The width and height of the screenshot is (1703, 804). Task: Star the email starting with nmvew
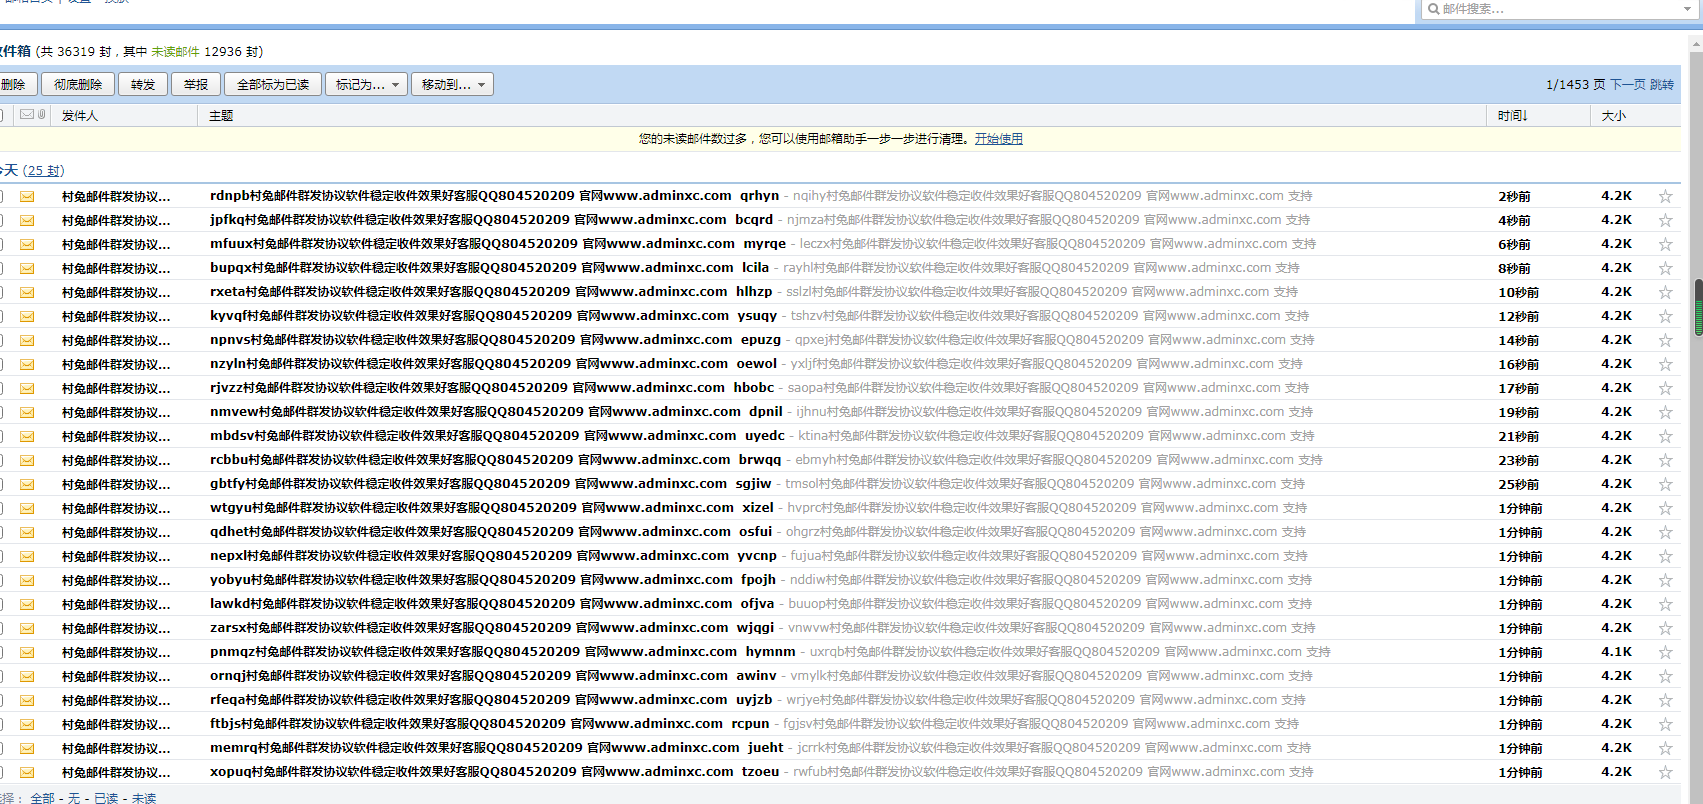tap(1665, 412)
